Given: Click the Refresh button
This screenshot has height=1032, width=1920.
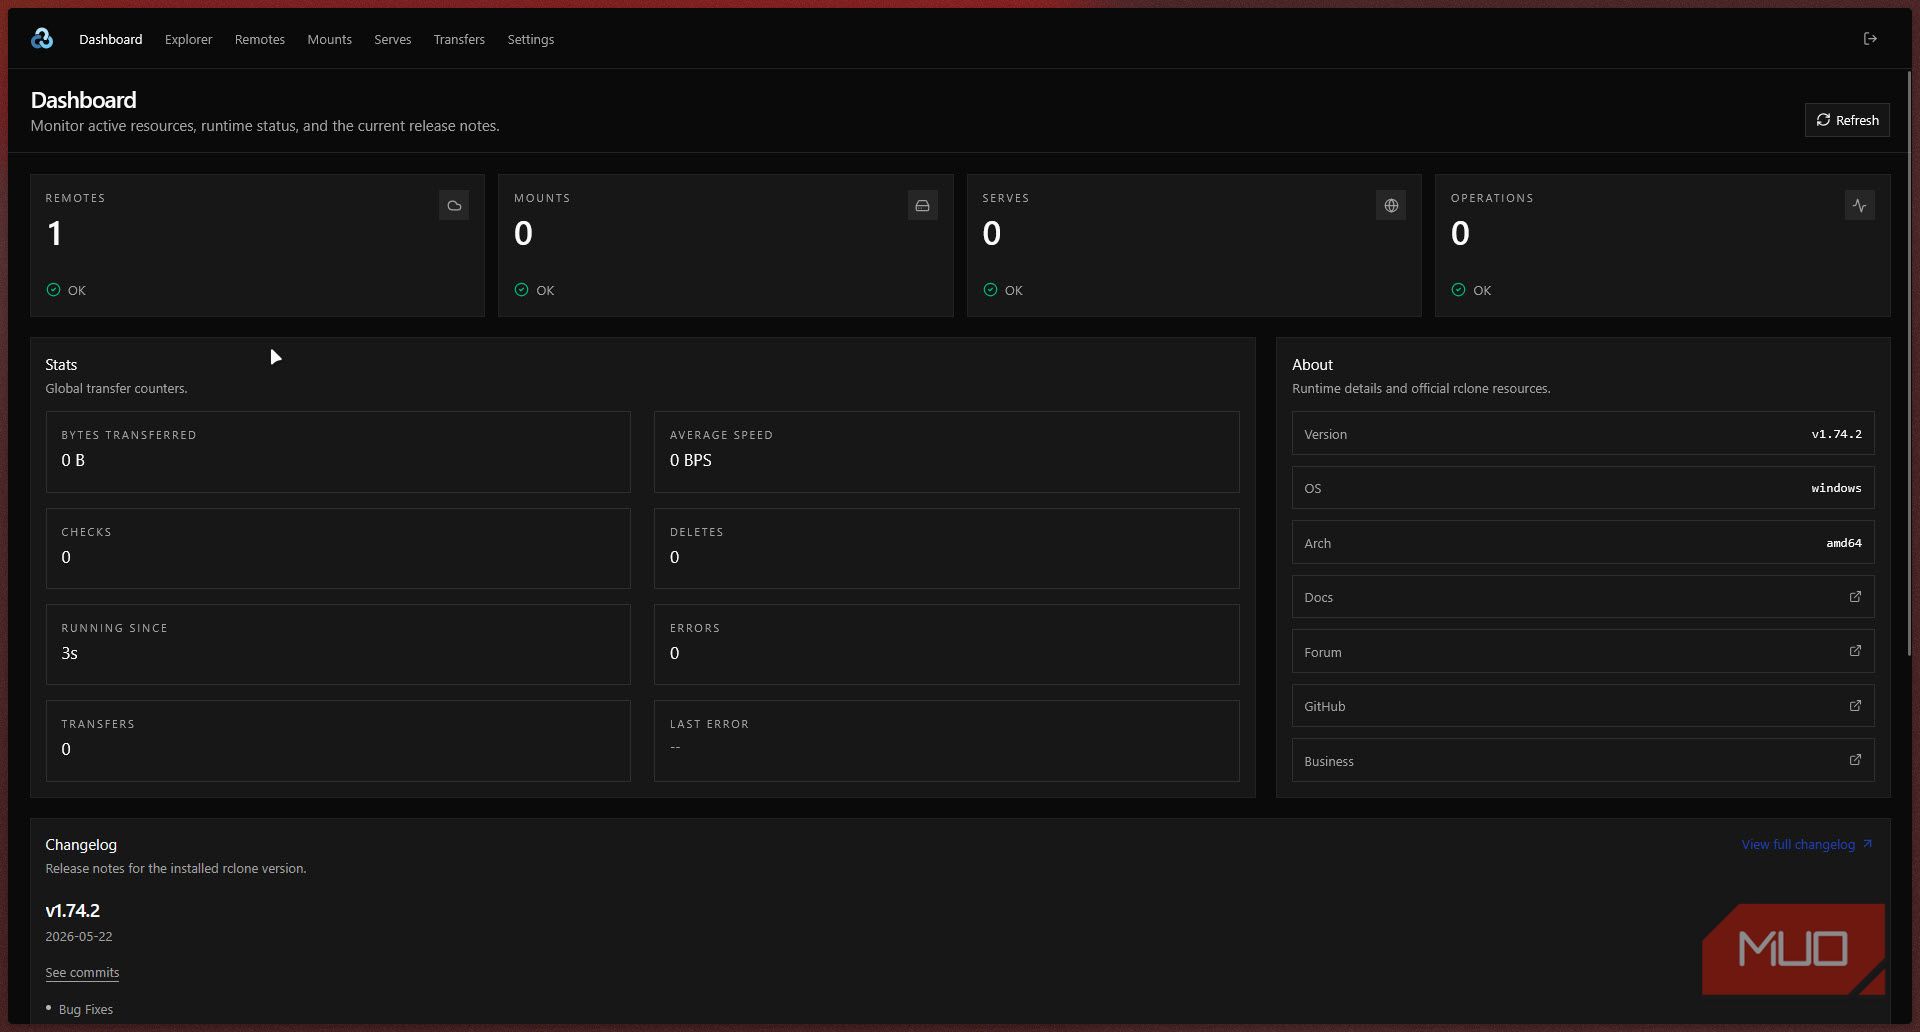Looking at the screenshot, I should [1847, 120].
